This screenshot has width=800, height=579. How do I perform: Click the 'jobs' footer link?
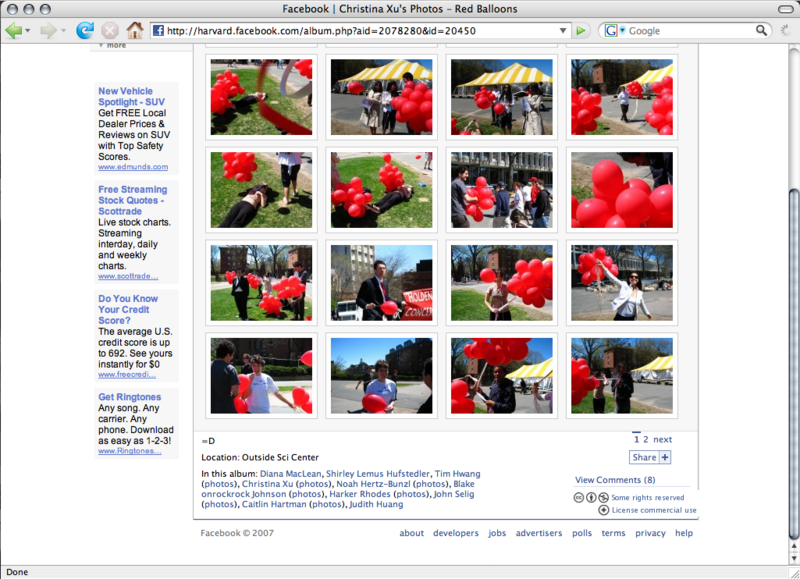tap(497, 533)
